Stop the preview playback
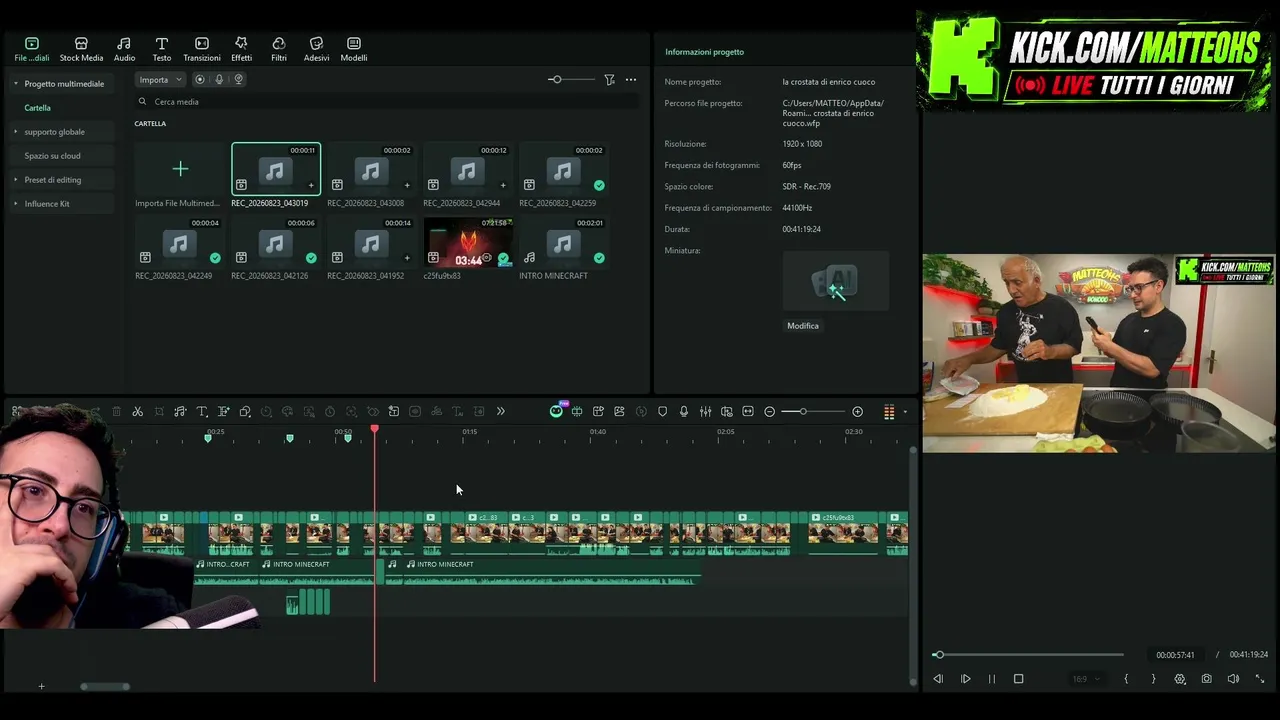1280x720 pixels. 1019,679
